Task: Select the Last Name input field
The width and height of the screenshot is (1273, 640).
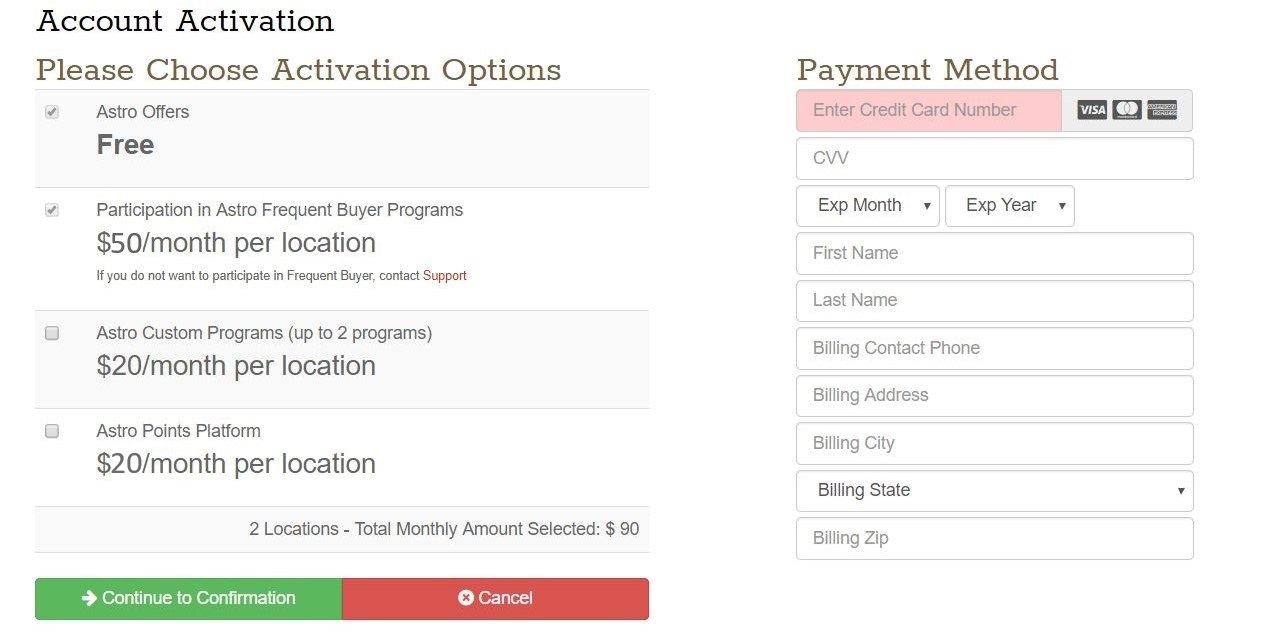Action: click(994, 301)
